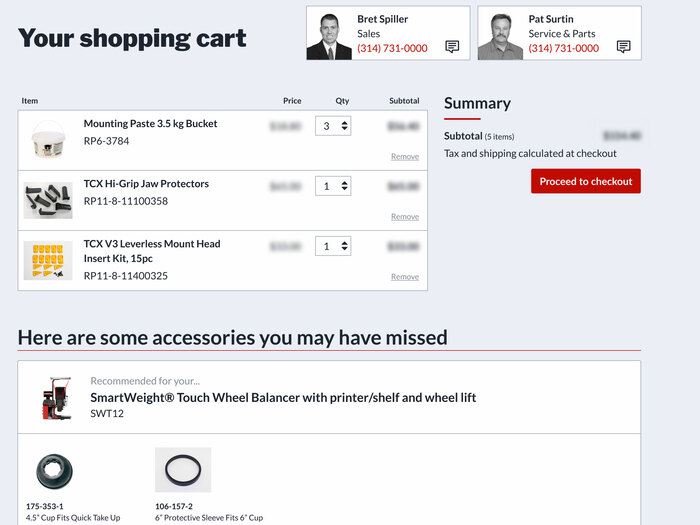Change quantity for Mounting Paste bucket
This screenshot has width=700, height=525.
(x=334, y=126)
